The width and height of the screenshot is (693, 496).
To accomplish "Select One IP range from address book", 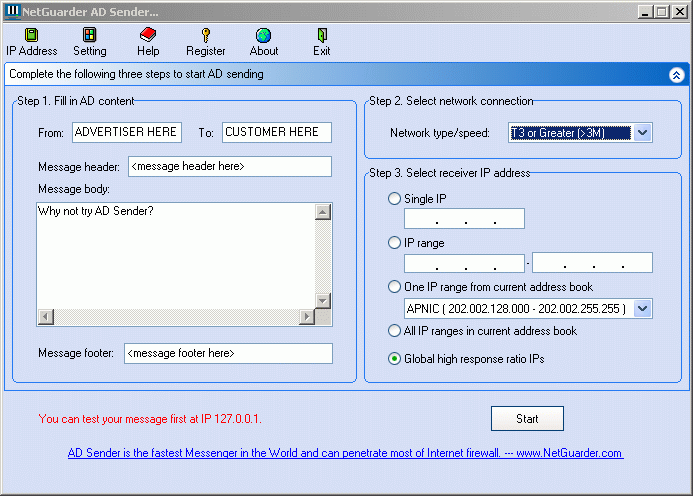I will 394,286.
